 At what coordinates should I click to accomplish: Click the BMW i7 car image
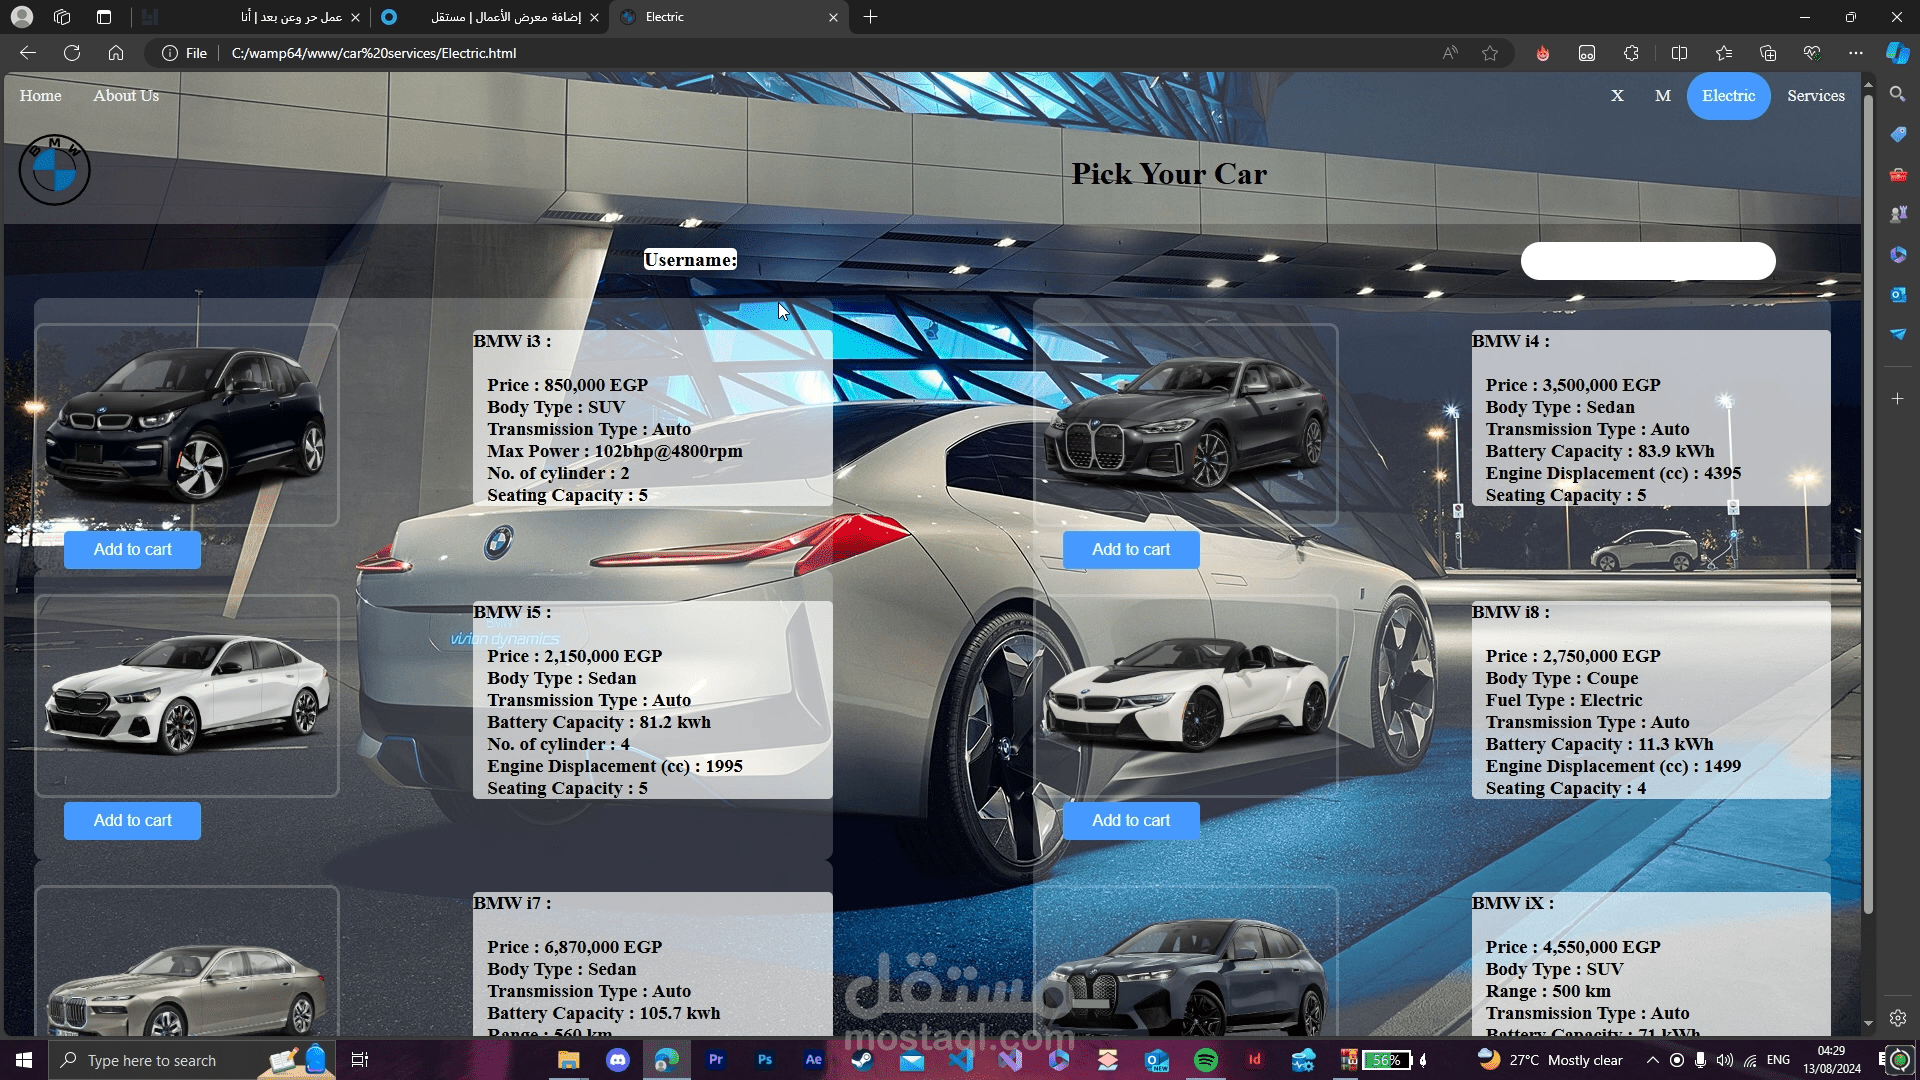[x=187, y=962]
